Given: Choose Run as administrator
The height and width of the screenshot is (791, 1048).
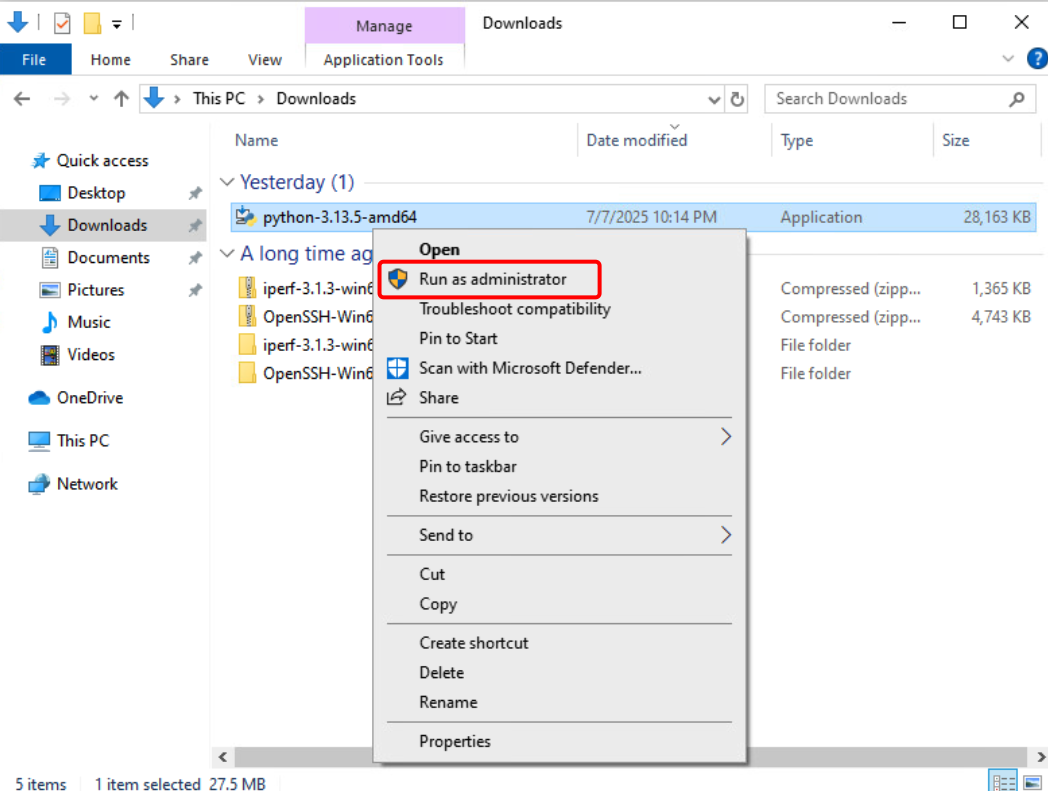Looking at the screenshot, I should pos(492,279).
